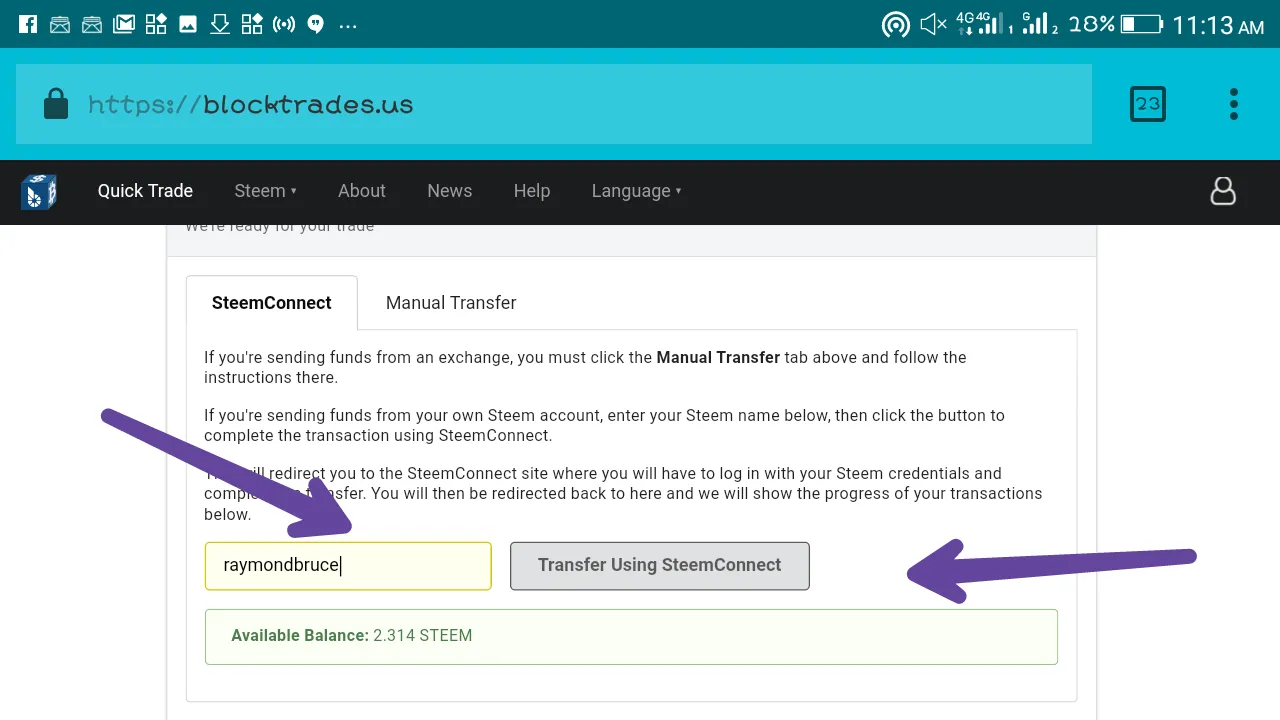Screen dimensions: 1280x720
Task: Select the SteemConnect tab
Action: pos(272,302)
